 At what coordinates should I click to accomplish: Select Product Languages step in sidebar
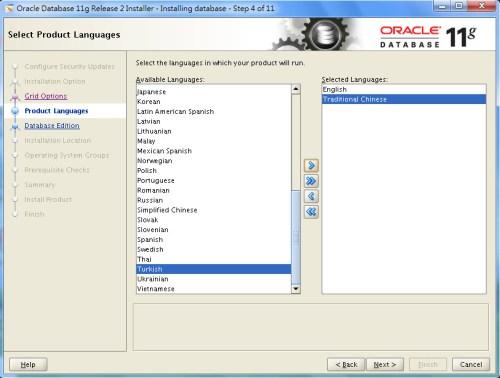(56, 111)
